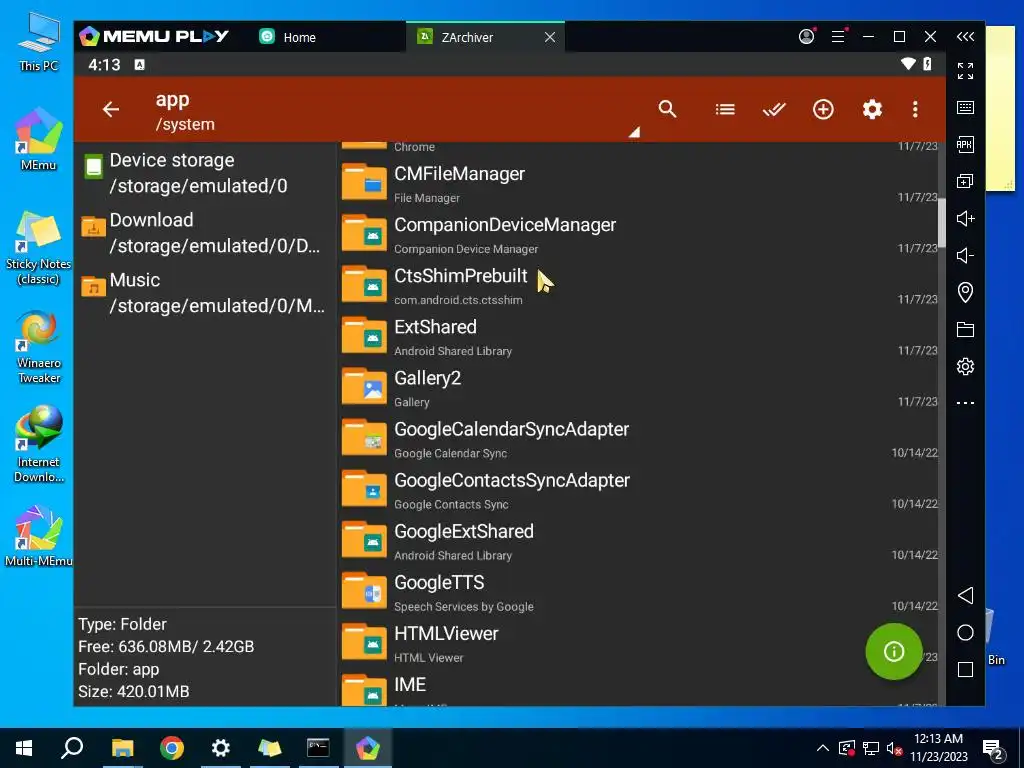Screen dimensions: 1024x768
Task: Select the CtsShimPrebuilt folder
Action: click(x=640, y=287)
